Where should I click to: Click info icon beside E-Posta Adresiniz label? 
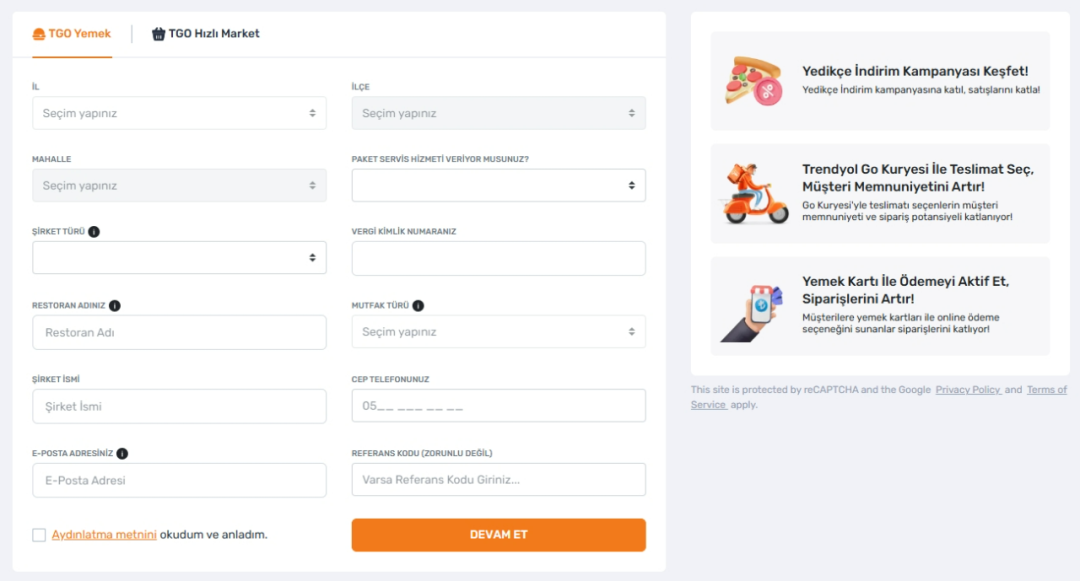(x=122, y=453)
